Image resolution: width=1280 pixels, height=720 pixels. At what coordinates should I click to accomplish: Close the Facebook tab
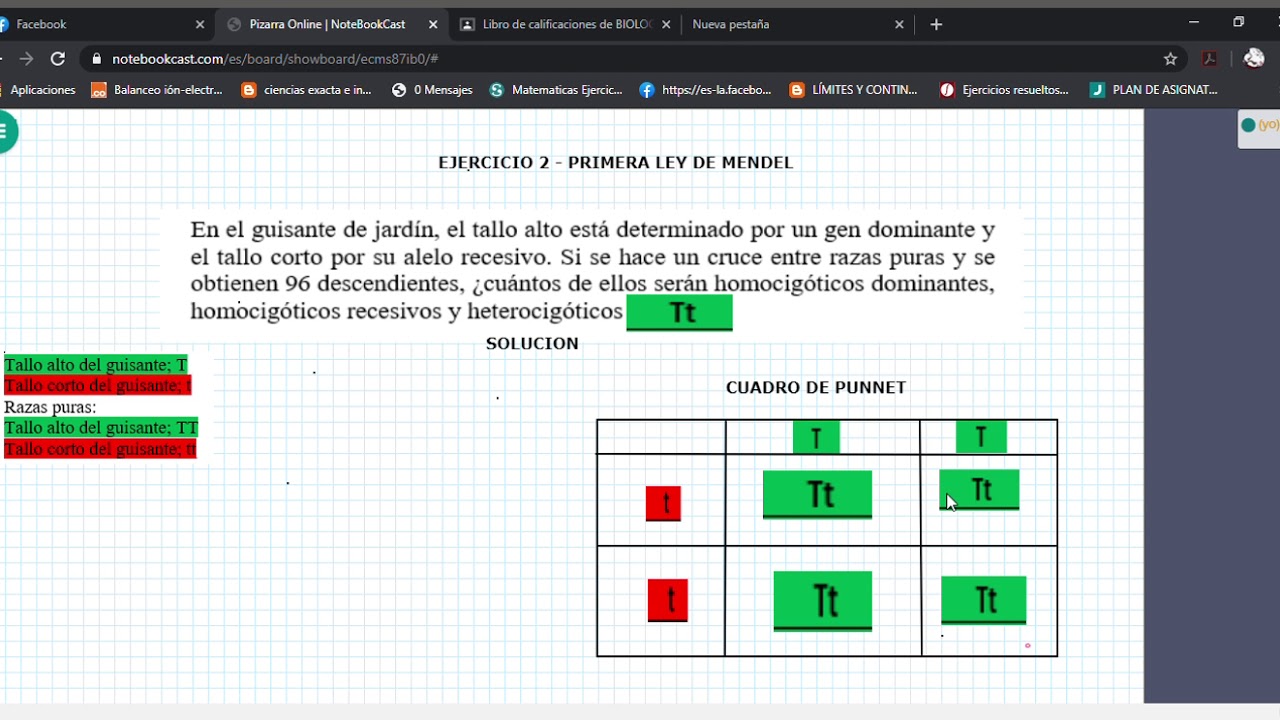[x=200, y=24]
